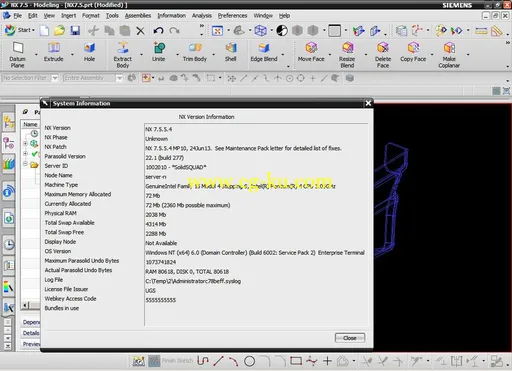Click the 'NX 7.5.5.4' version value
The width and height of the screenshot is (512, 371).
coord(159,129)
